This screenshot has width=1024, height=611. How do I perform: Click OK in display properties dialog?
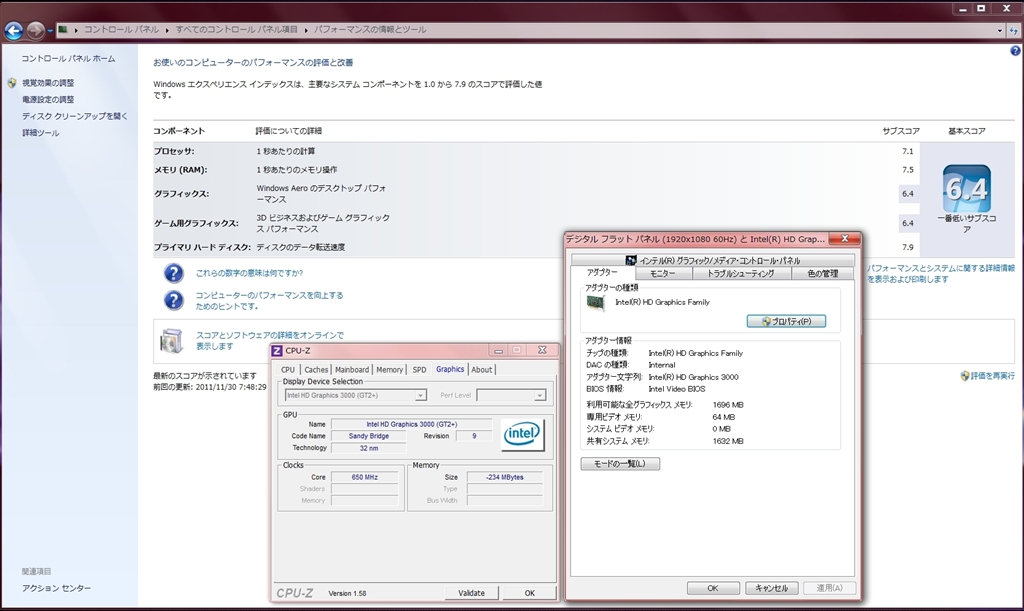(713, 588)
